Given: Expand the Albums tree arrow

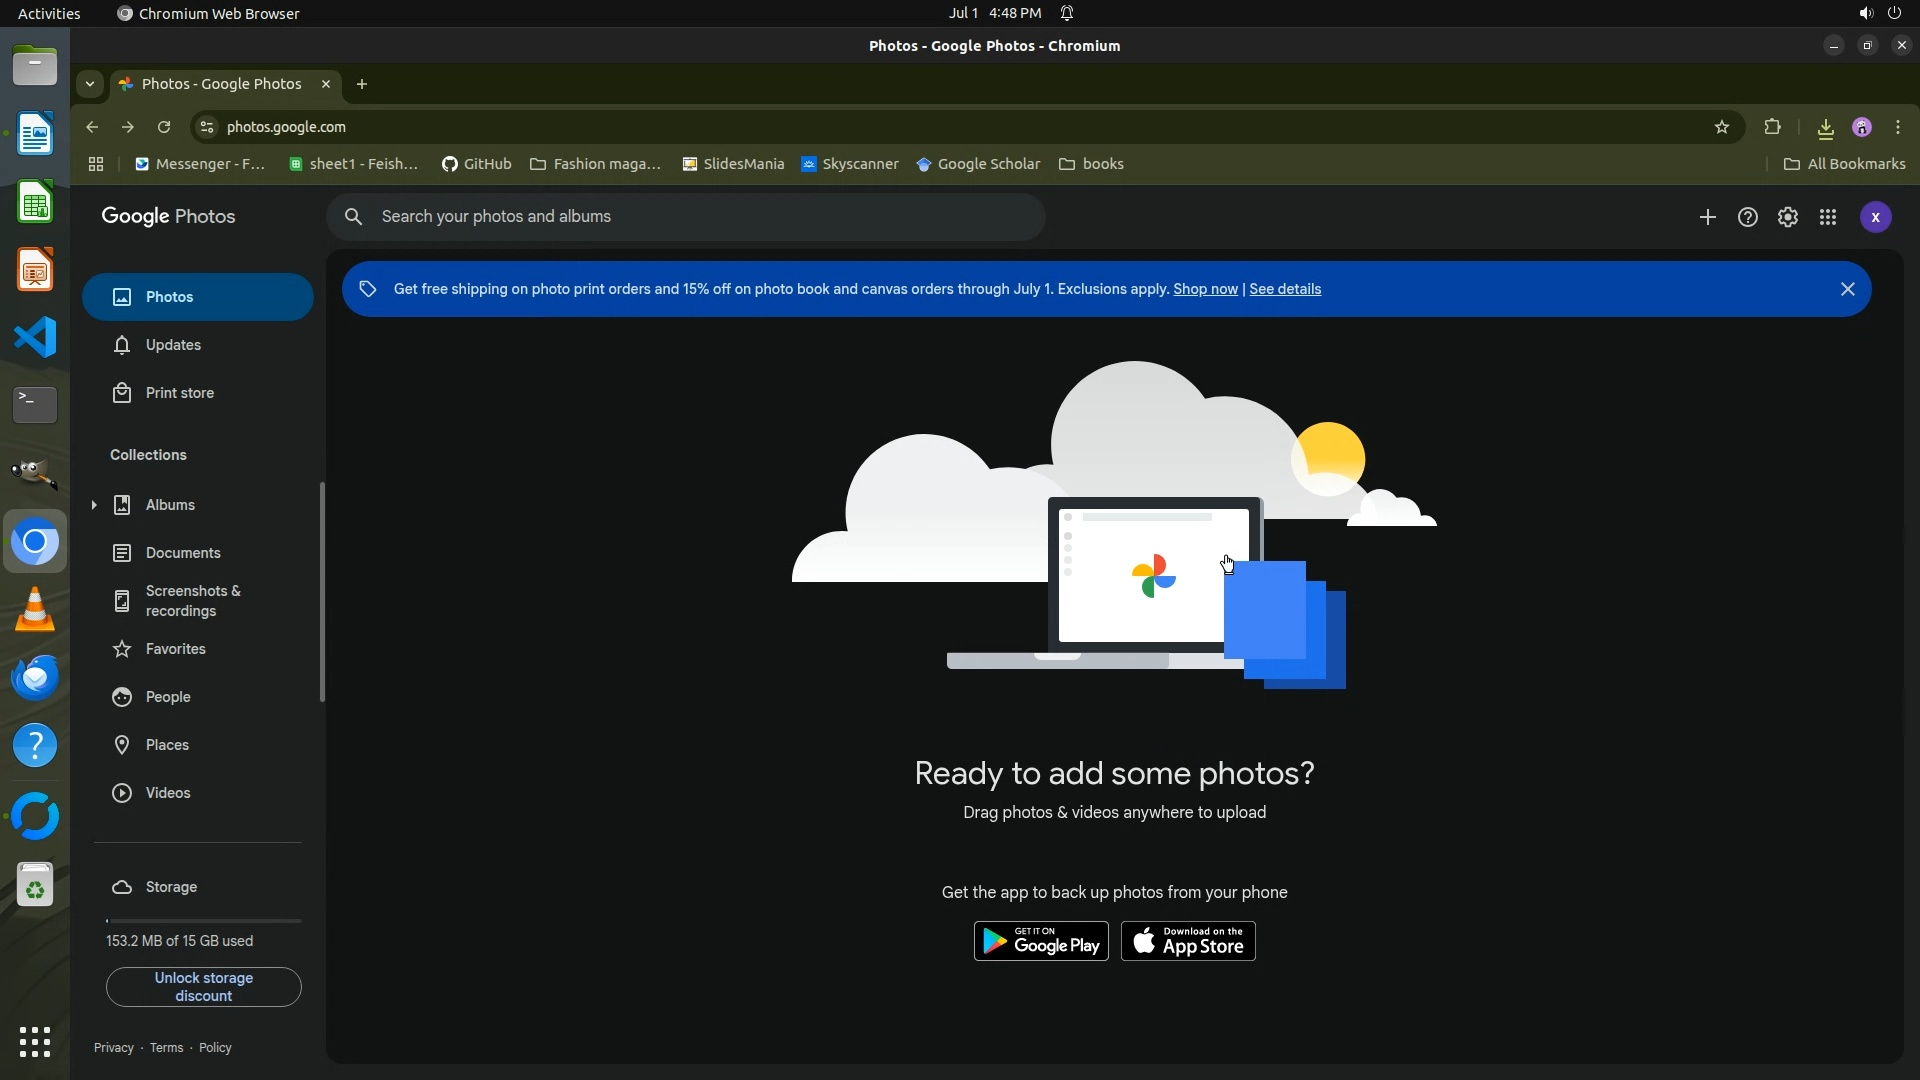Looking at the screenshot, I should (x=94, y=505).
